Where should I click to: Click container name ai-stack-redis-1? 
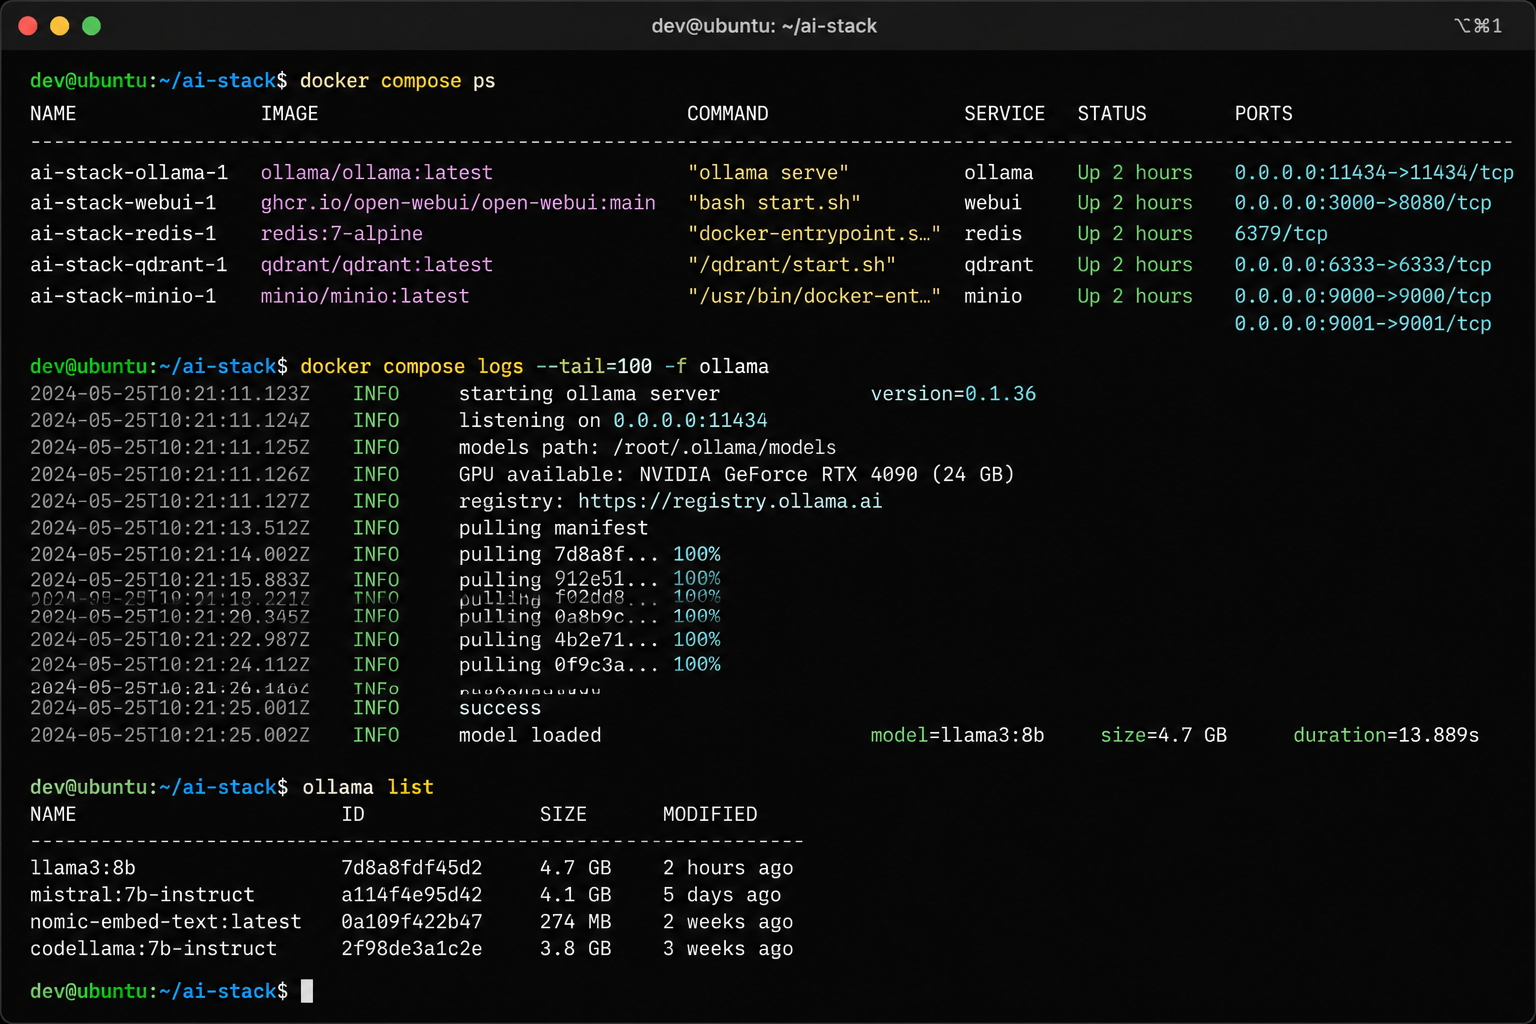pos(123,234)
